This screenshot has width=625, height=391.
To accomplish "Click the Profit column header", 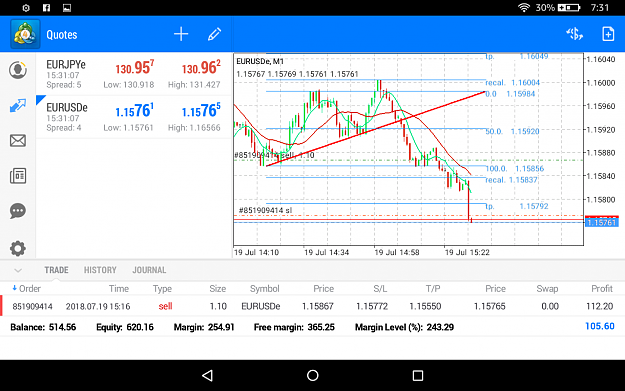I will point(602,289).
